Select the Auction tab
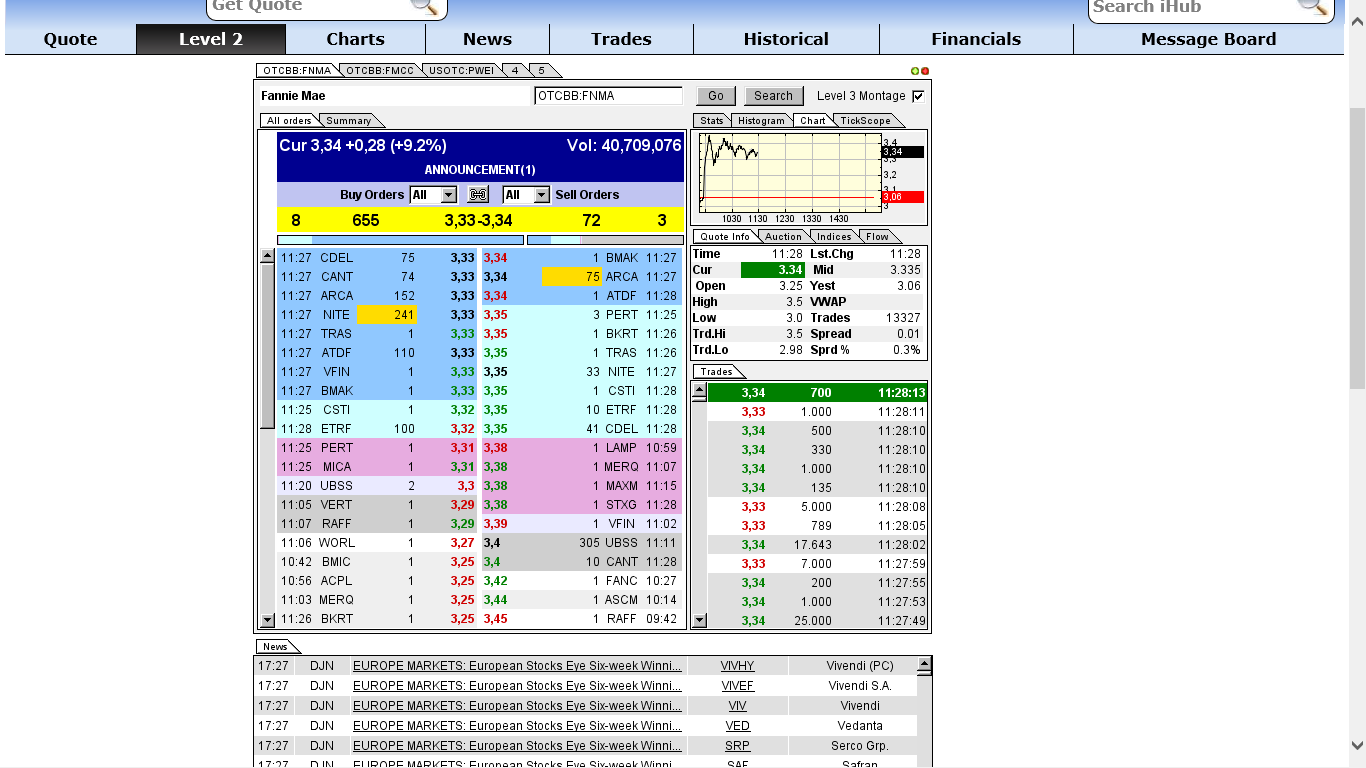 click(x=783, y=236)
